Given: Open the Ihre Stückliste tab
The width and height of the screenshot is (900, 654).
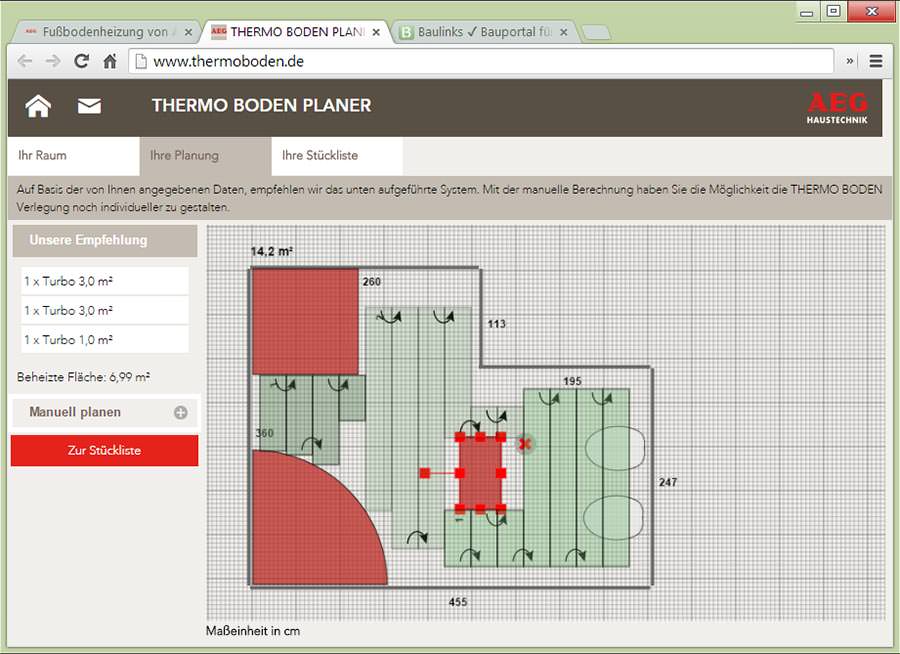Looking at the screenshot, I should click(x=337, y=156).
